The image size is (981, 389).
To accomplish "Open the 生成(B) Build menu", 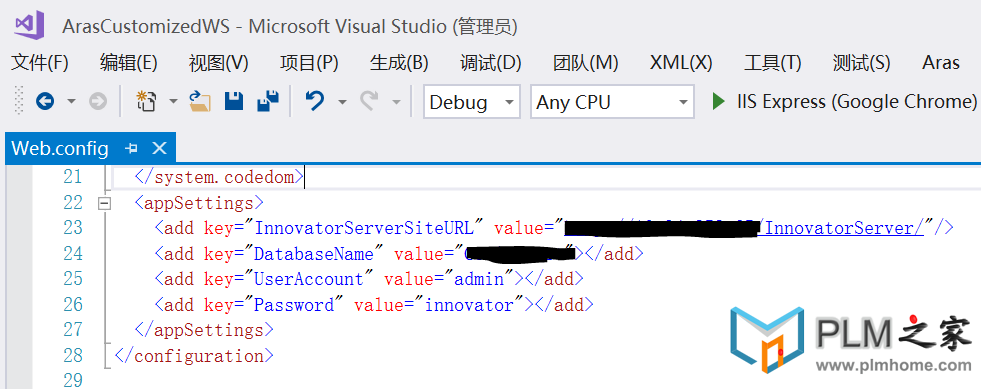I will (x=399, y=63).
